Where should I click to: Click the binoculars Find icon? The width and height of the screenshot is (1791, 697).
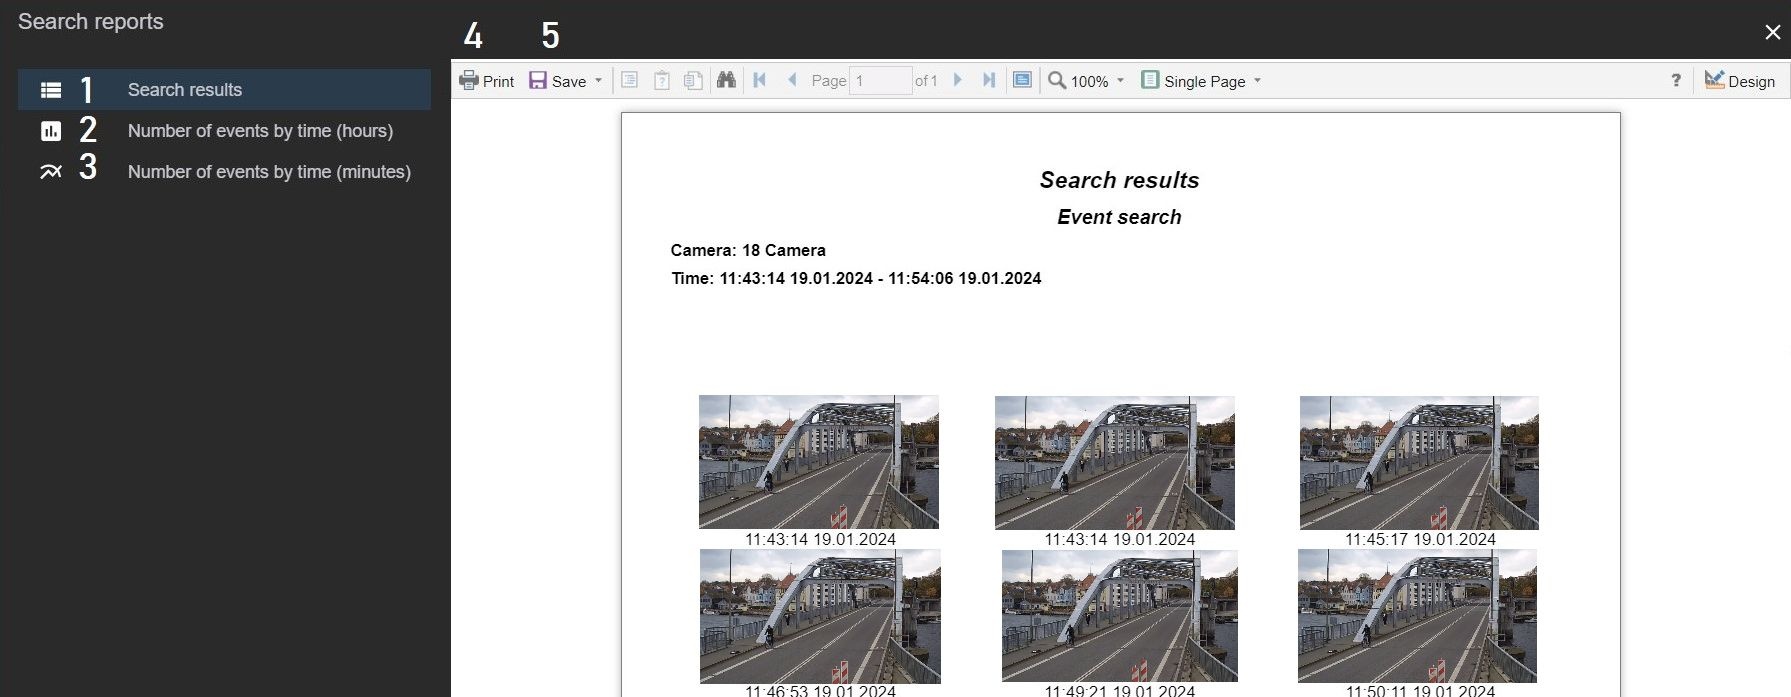tap(726, 80)
